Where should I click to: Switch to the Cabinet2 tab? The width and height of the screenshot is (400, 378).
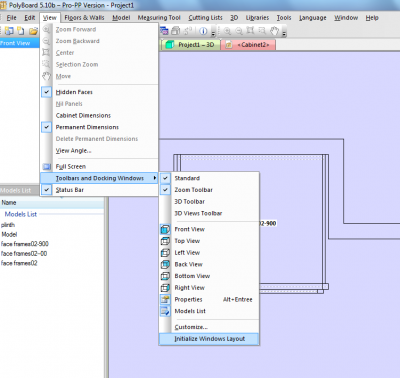click(x=248, y=45)
